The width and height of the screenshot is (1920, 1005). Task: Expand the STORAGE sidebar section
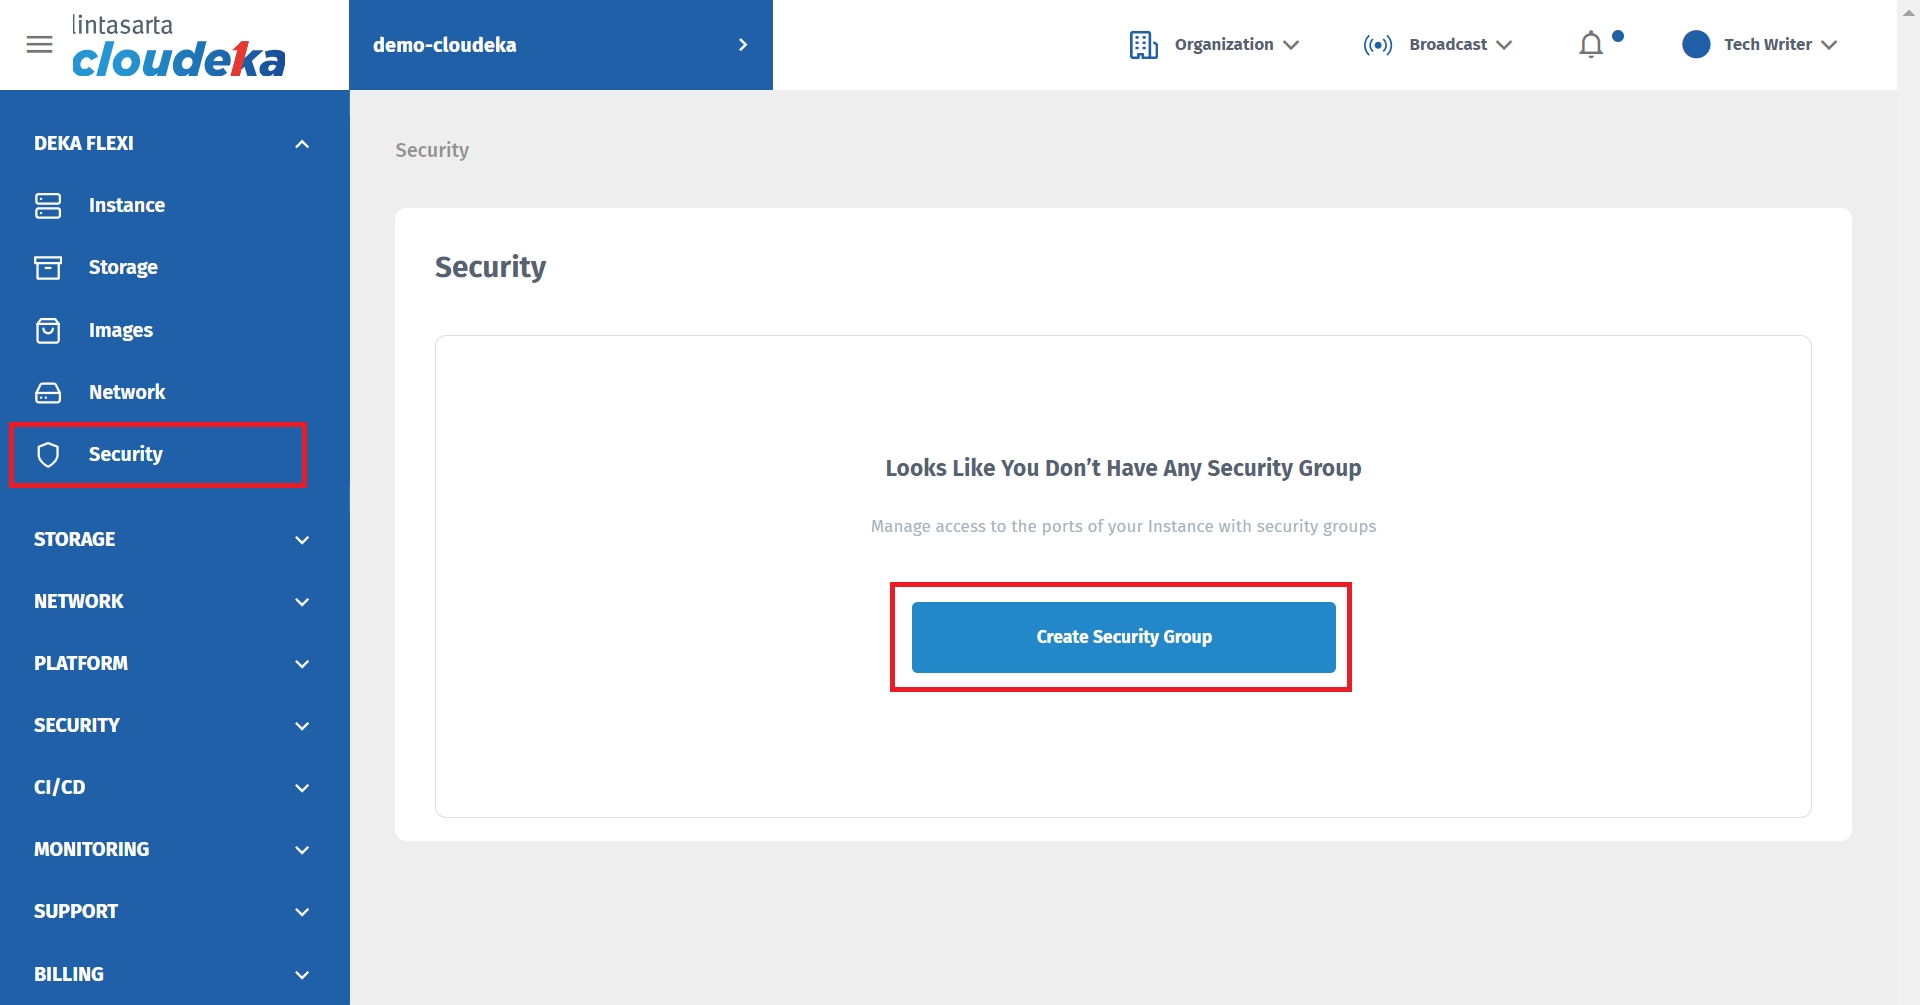302,540
